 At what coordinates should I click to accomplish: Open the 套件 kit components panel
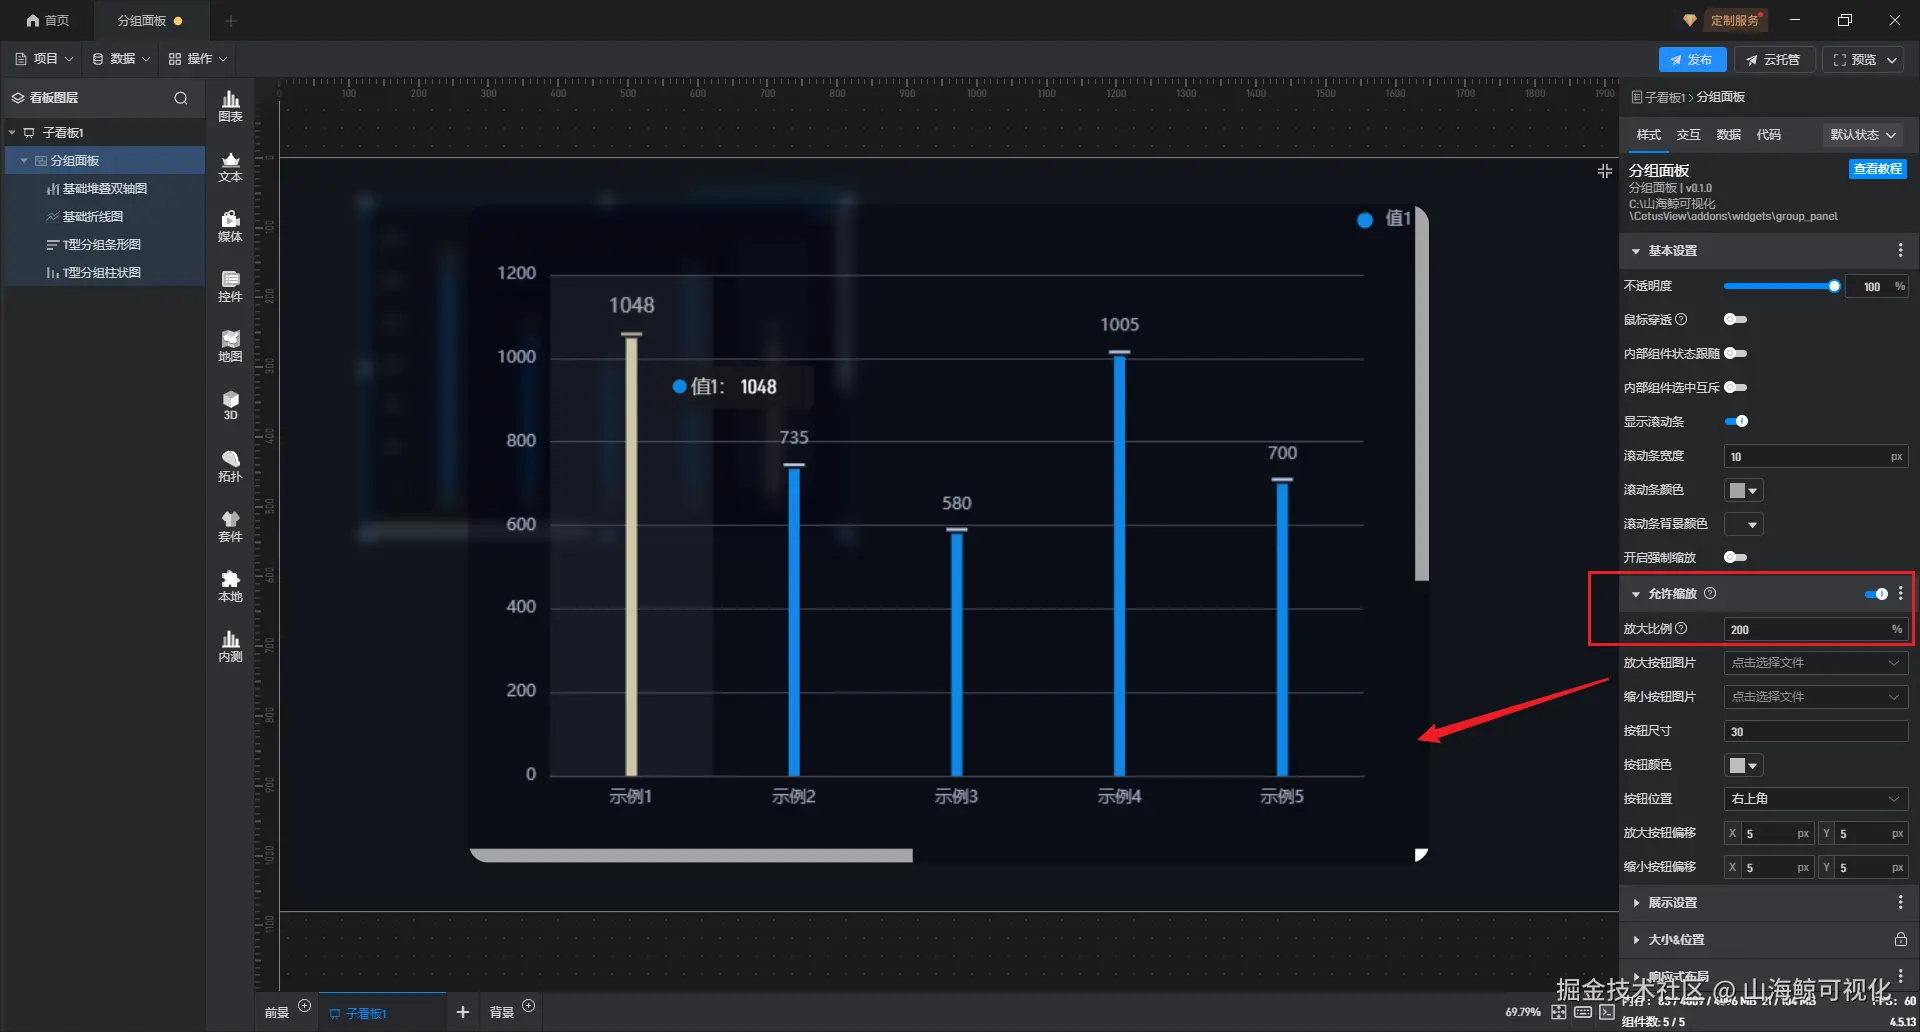click(x=230, y=526)
